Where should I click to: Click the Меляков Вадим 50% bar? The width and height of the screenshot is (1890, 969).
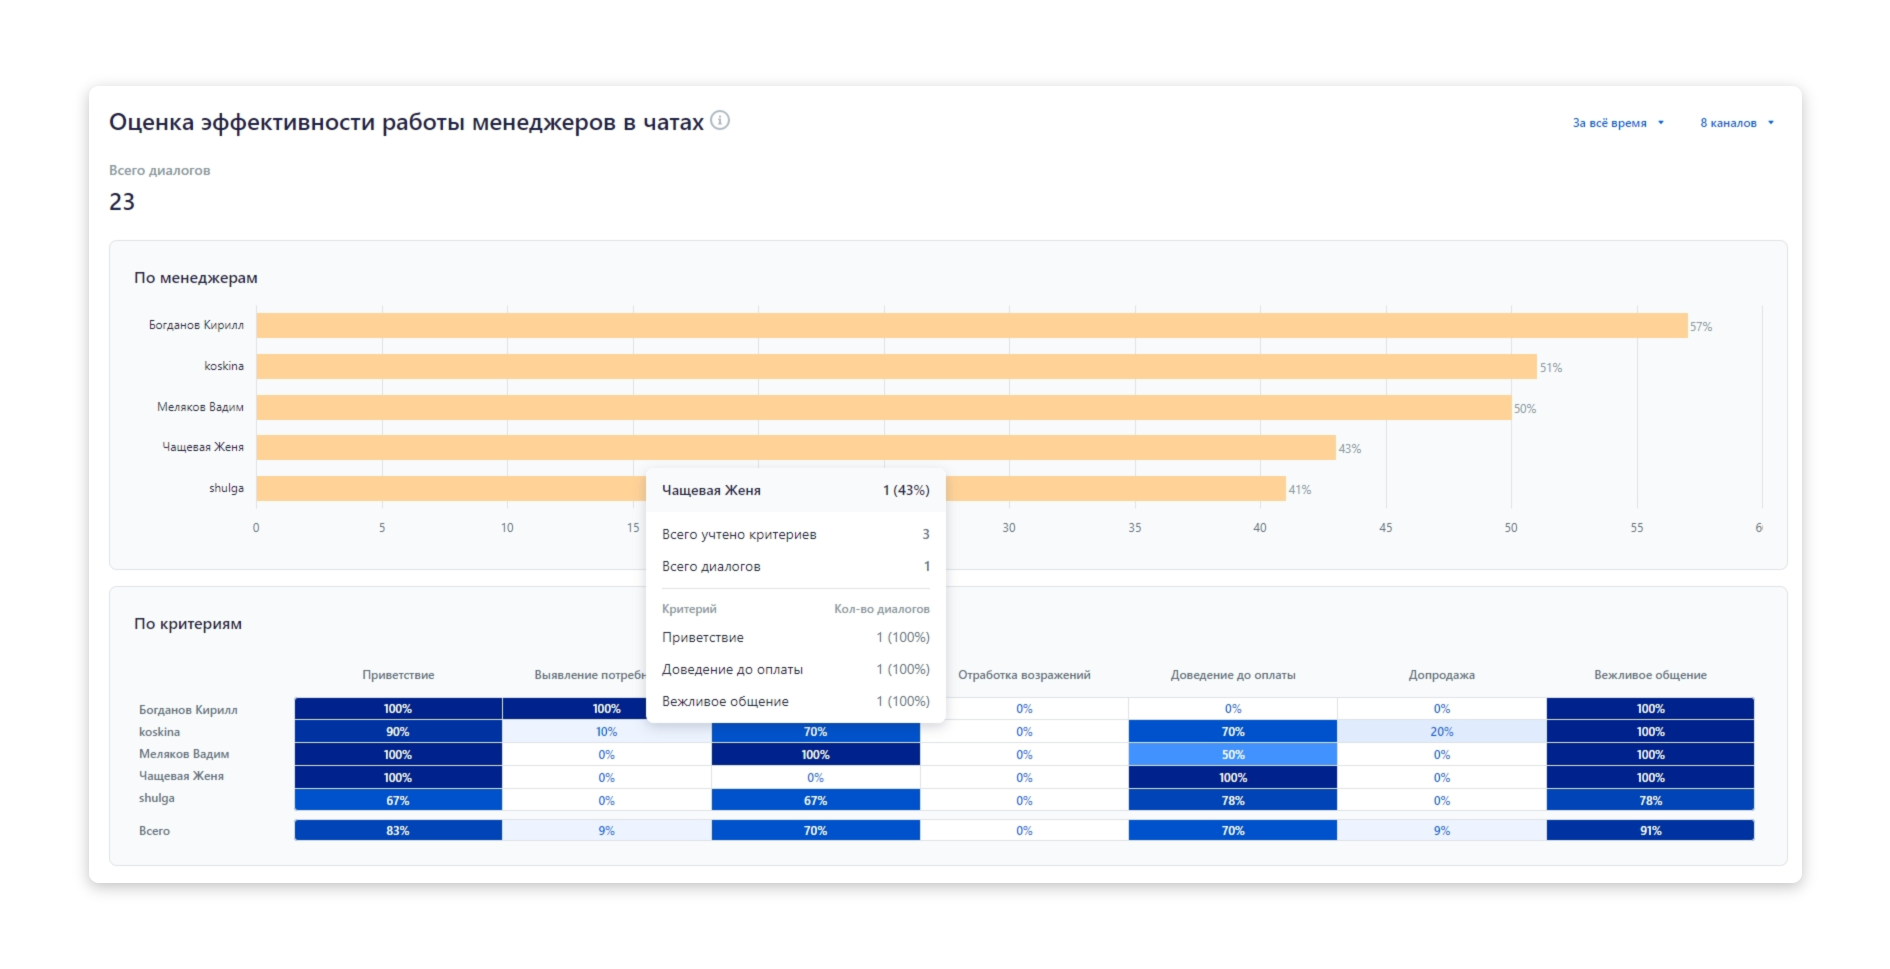point(882,408)
